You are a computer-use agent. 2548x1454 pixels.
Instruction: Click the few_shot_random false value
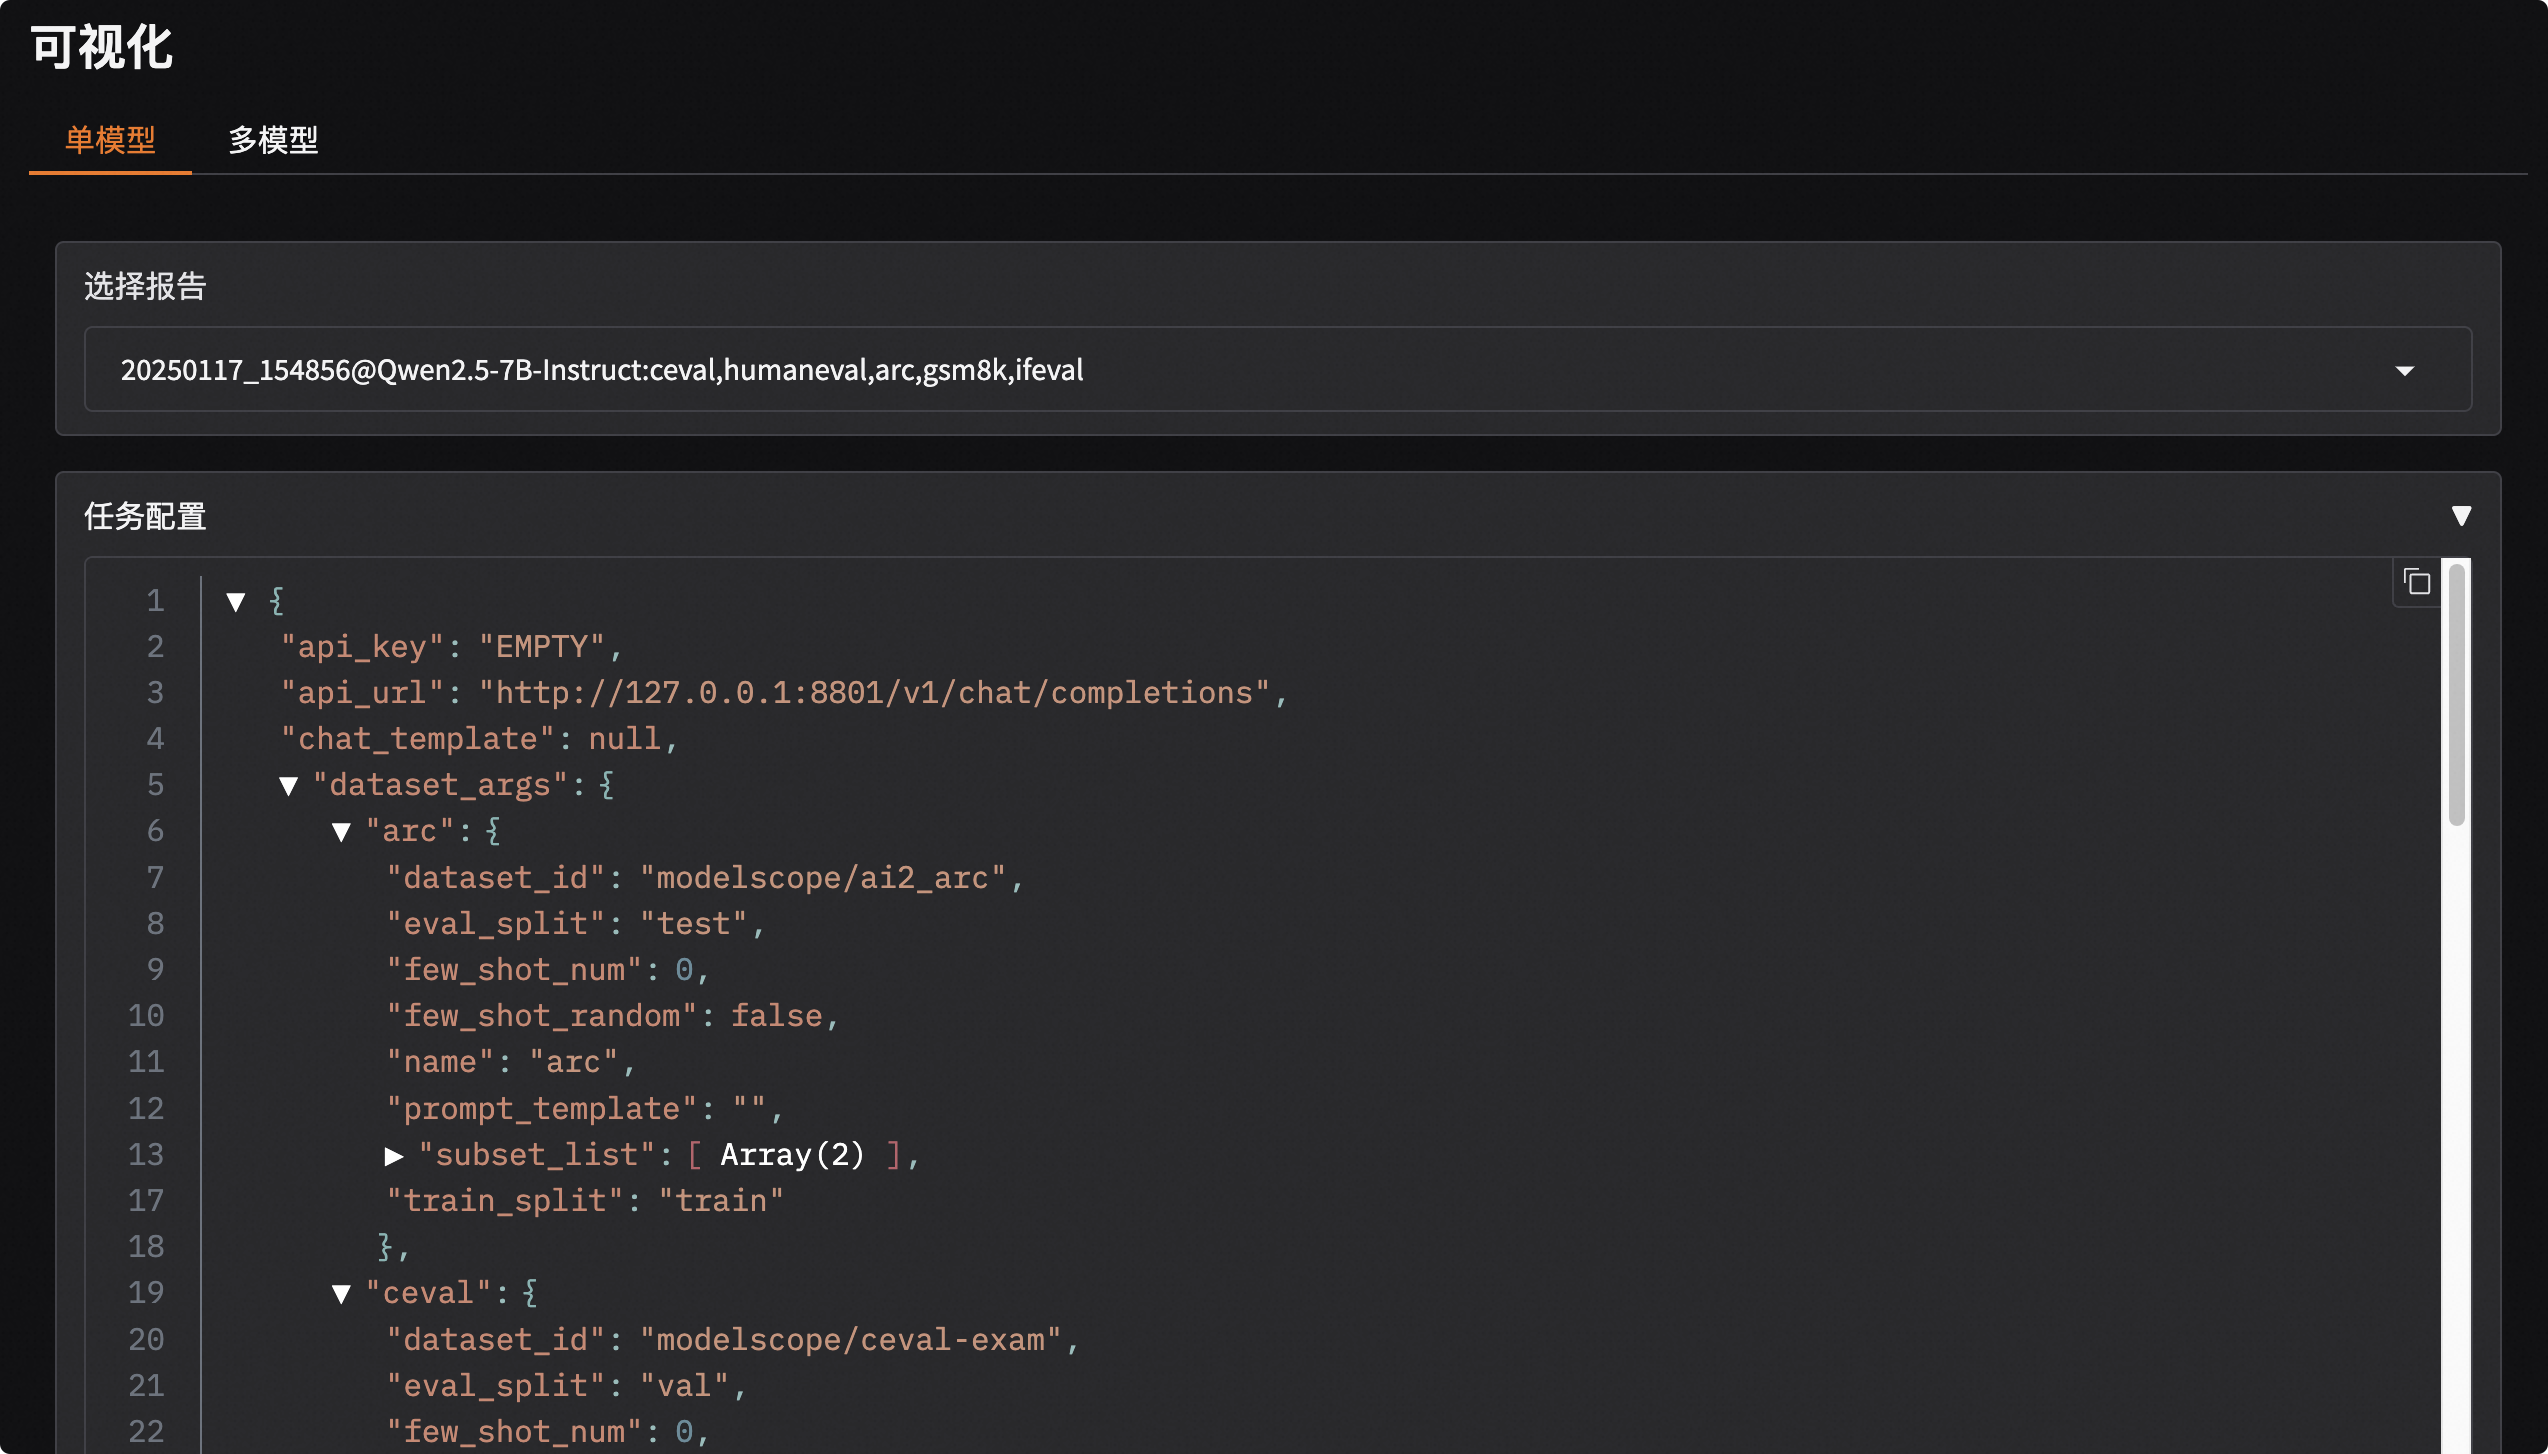tap(776, 1016)
